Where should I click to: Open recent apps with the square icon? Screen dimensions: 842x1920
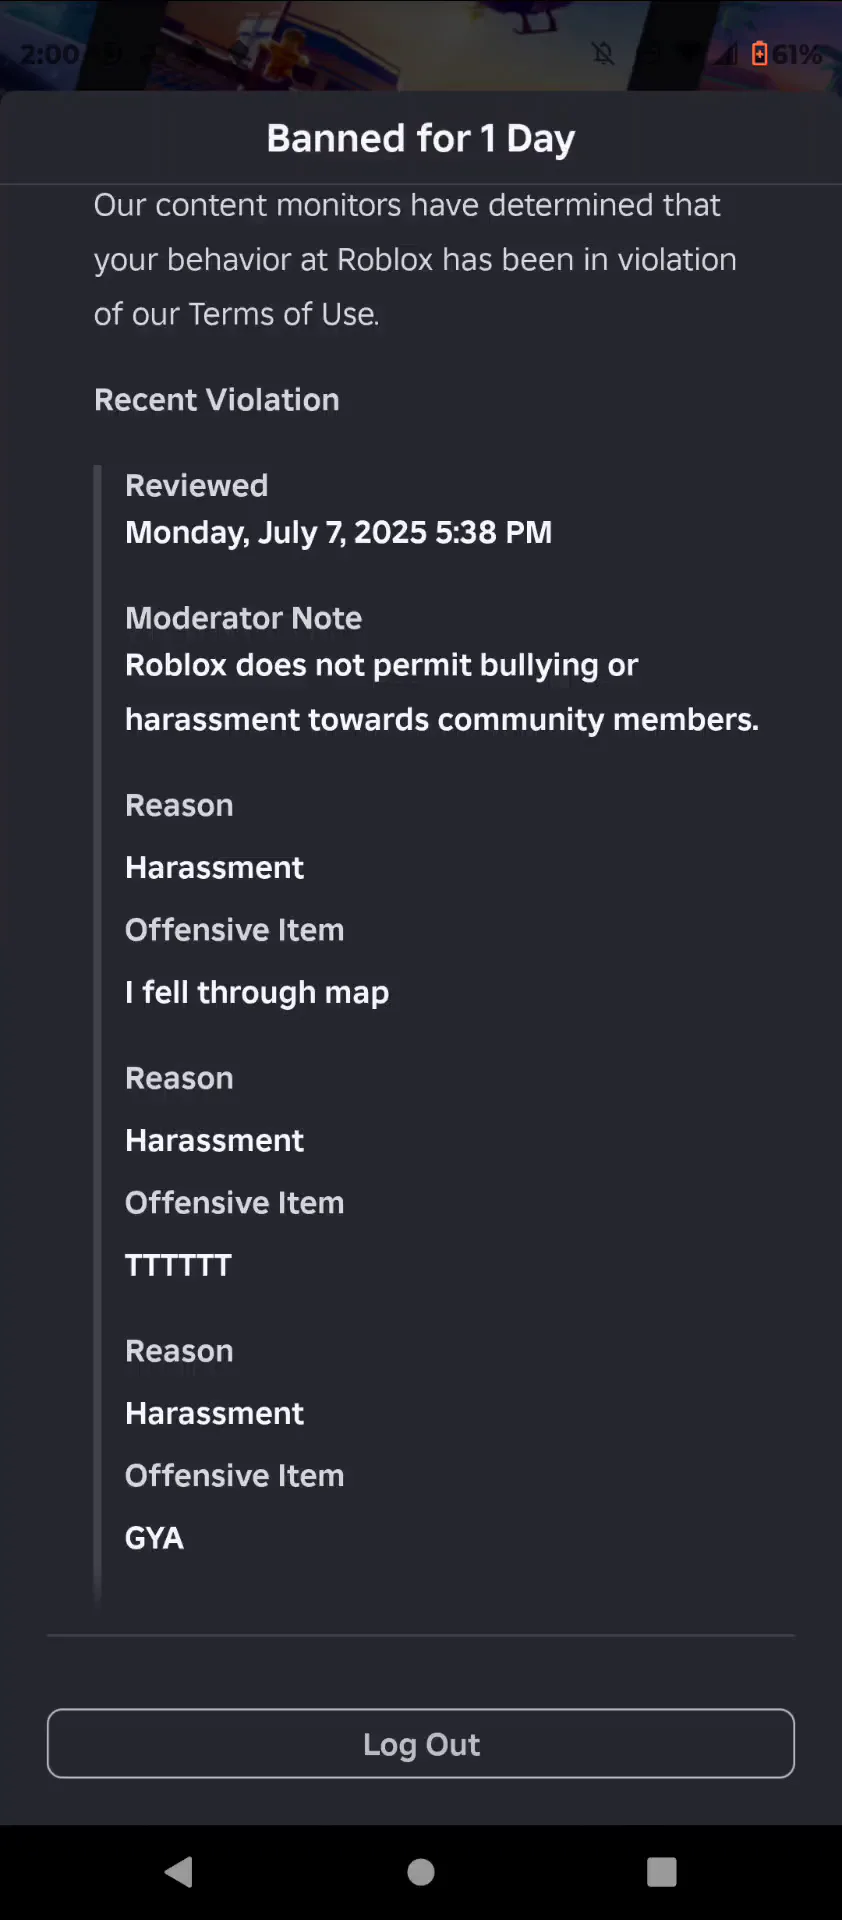click(662, 1872)
